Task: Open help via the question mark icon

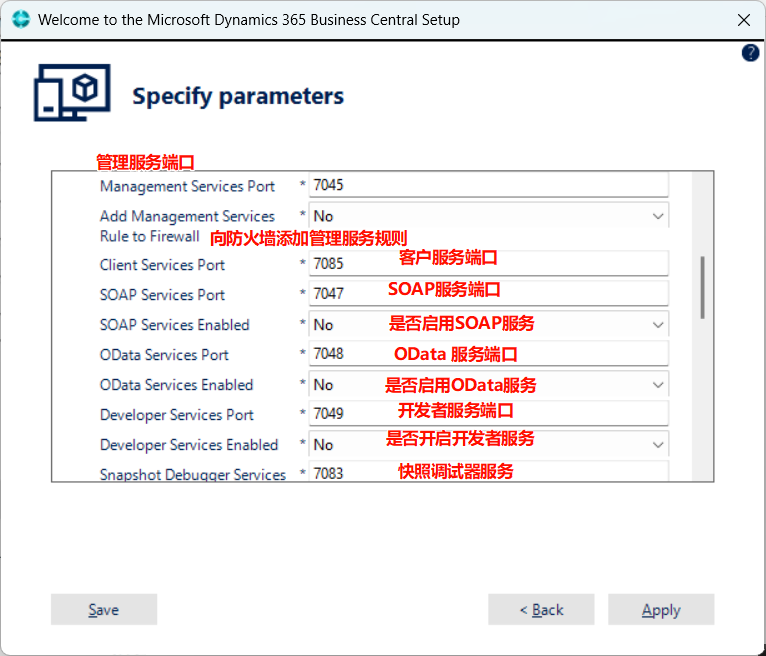Action: click(750, 53)
